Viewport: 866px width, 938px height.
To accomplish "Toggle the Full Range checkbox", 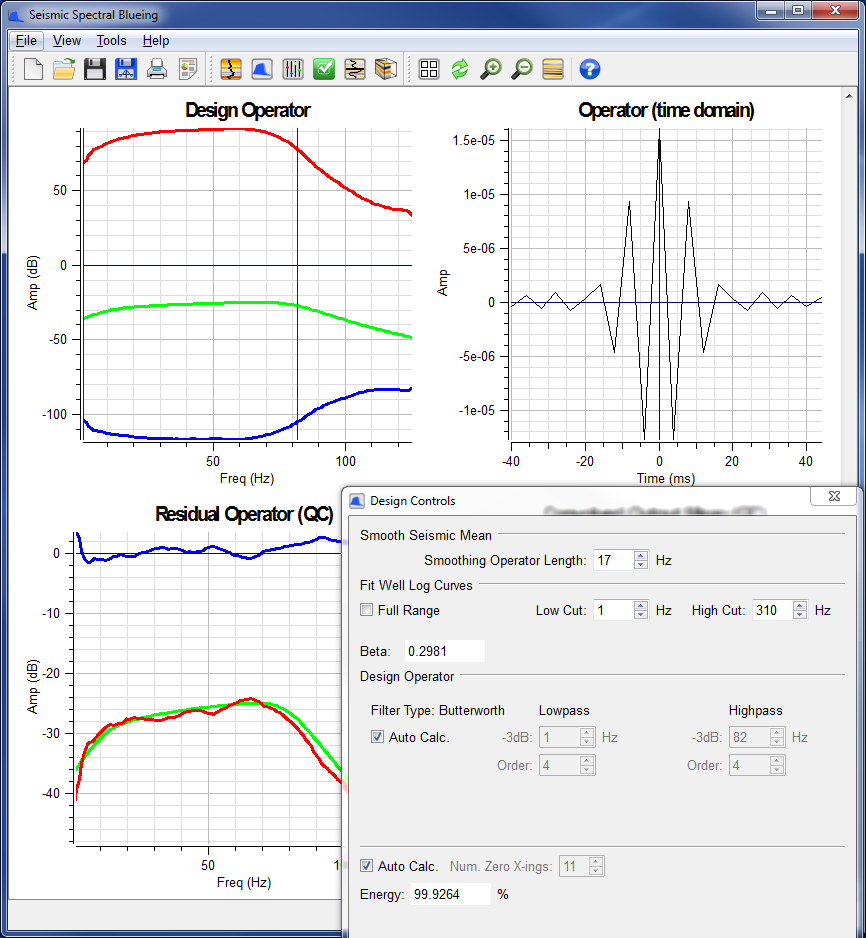I will [367, 610].
